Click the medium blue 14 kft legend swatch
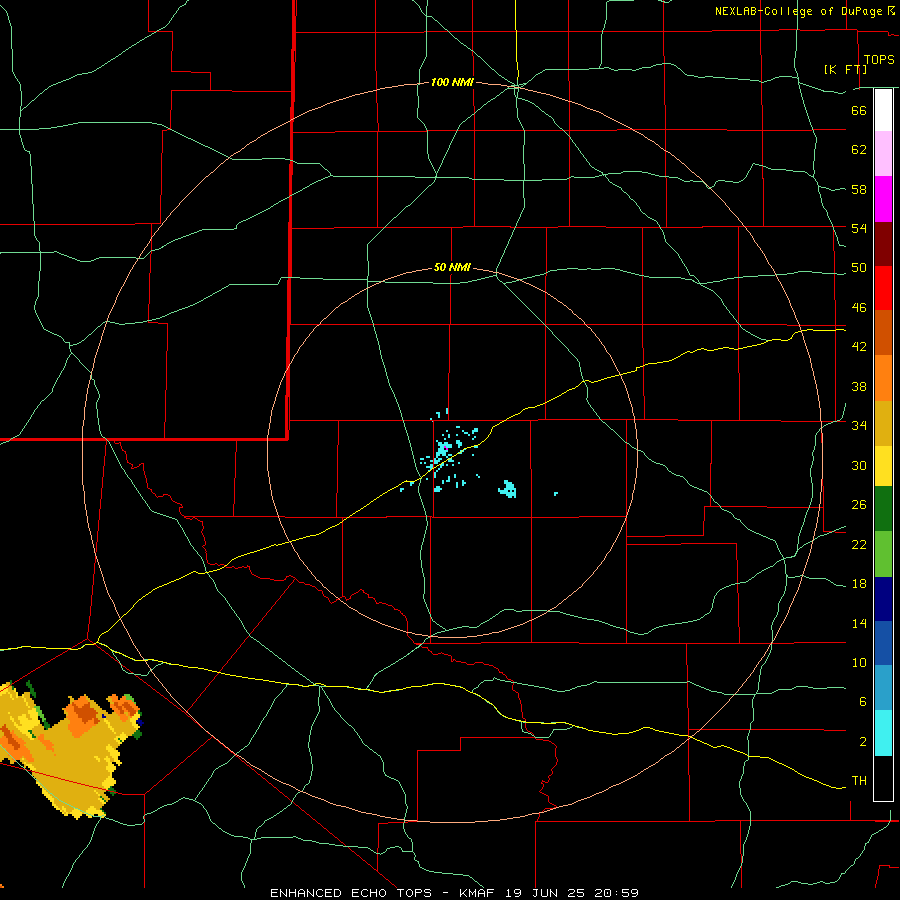The width and height of the screenshot is (900, 900). 883,643
